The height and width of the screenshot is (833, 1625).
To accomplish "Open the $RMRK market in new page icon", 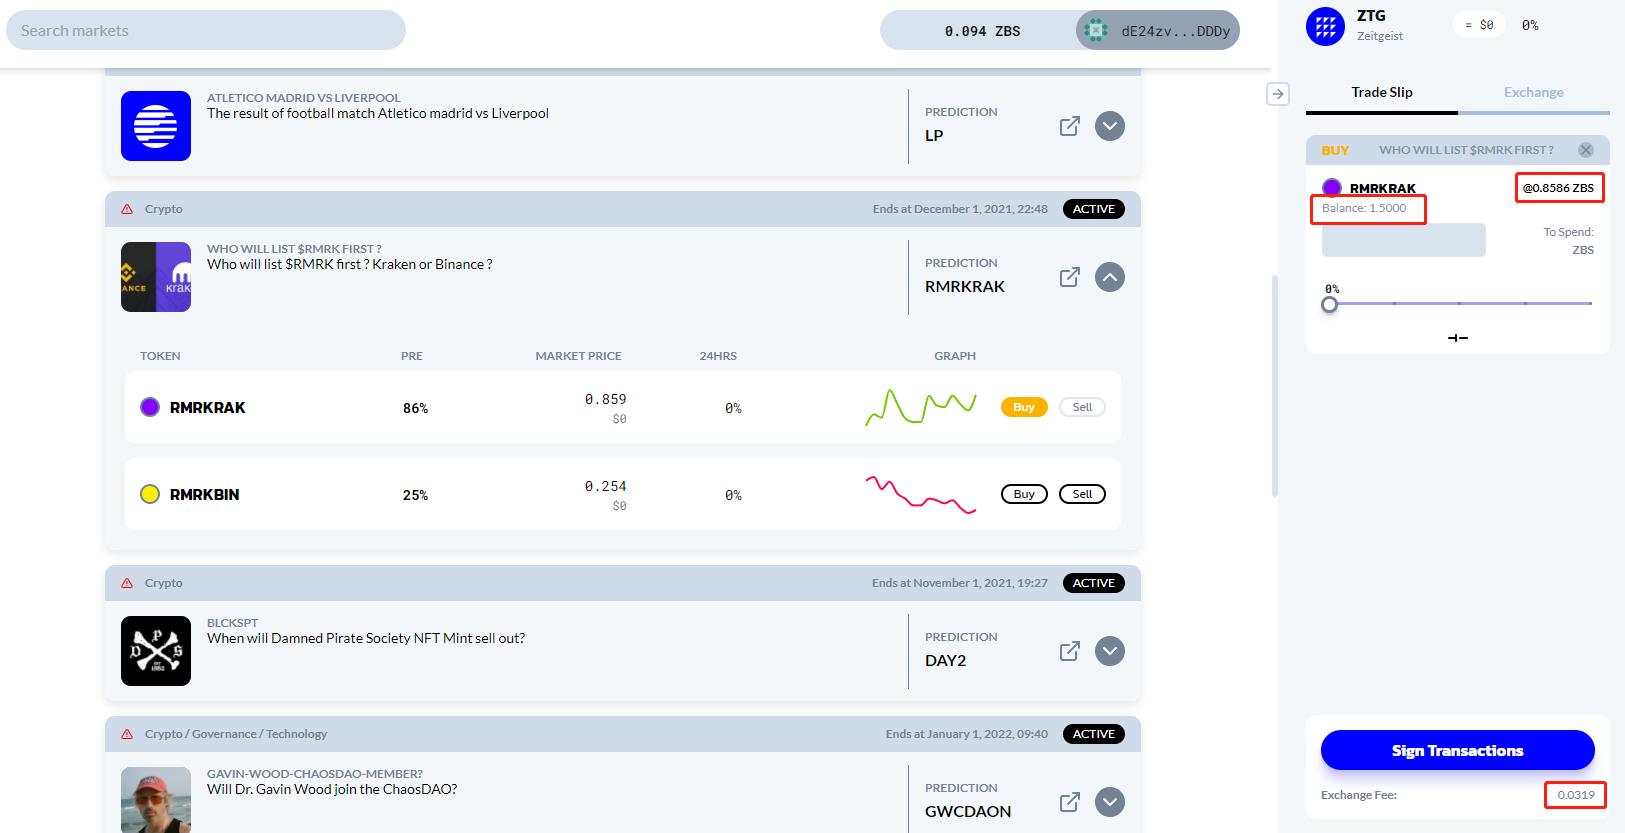I will point(1069,277).
